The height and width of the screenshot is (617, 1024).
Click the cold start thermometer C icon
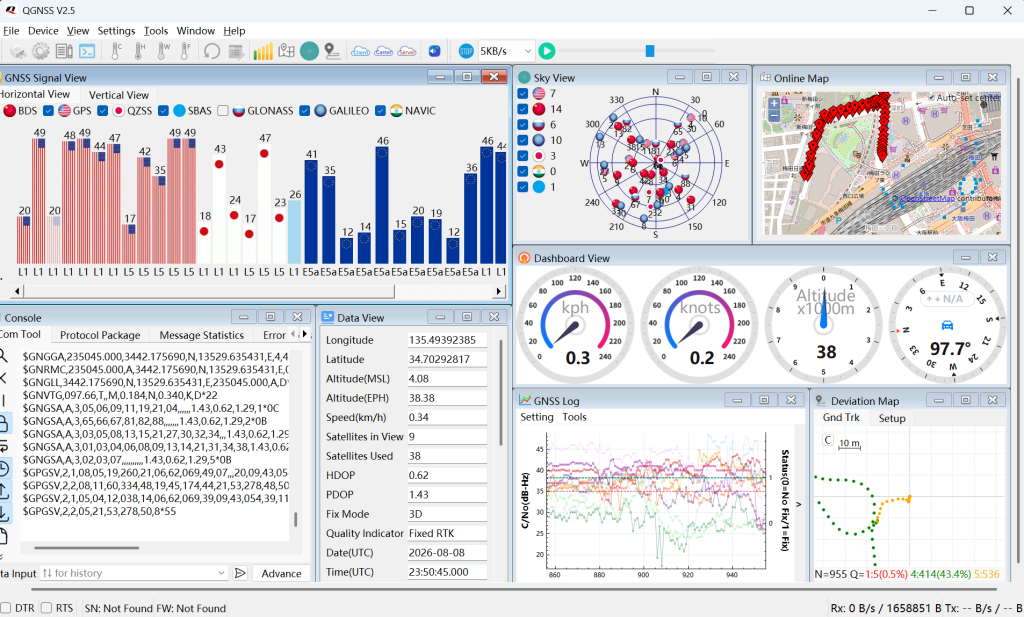116,51
